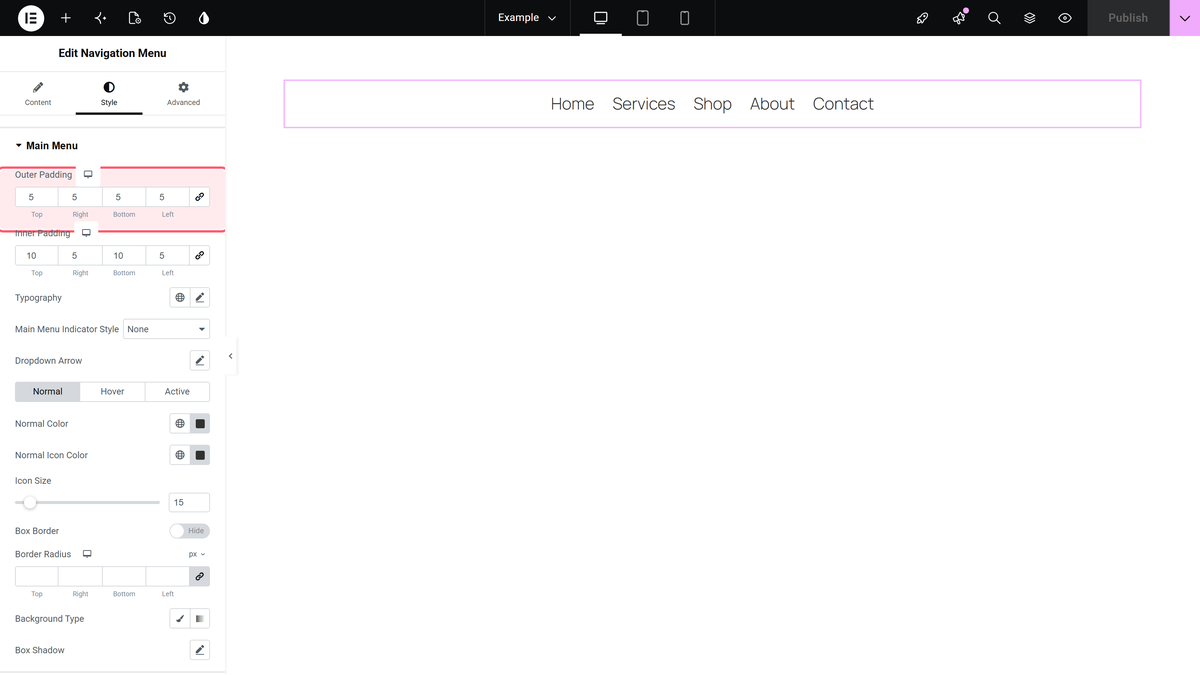Open Normal Color swatch picker
The height and width of the screenshot is (675, 1200).
point(200,424)
